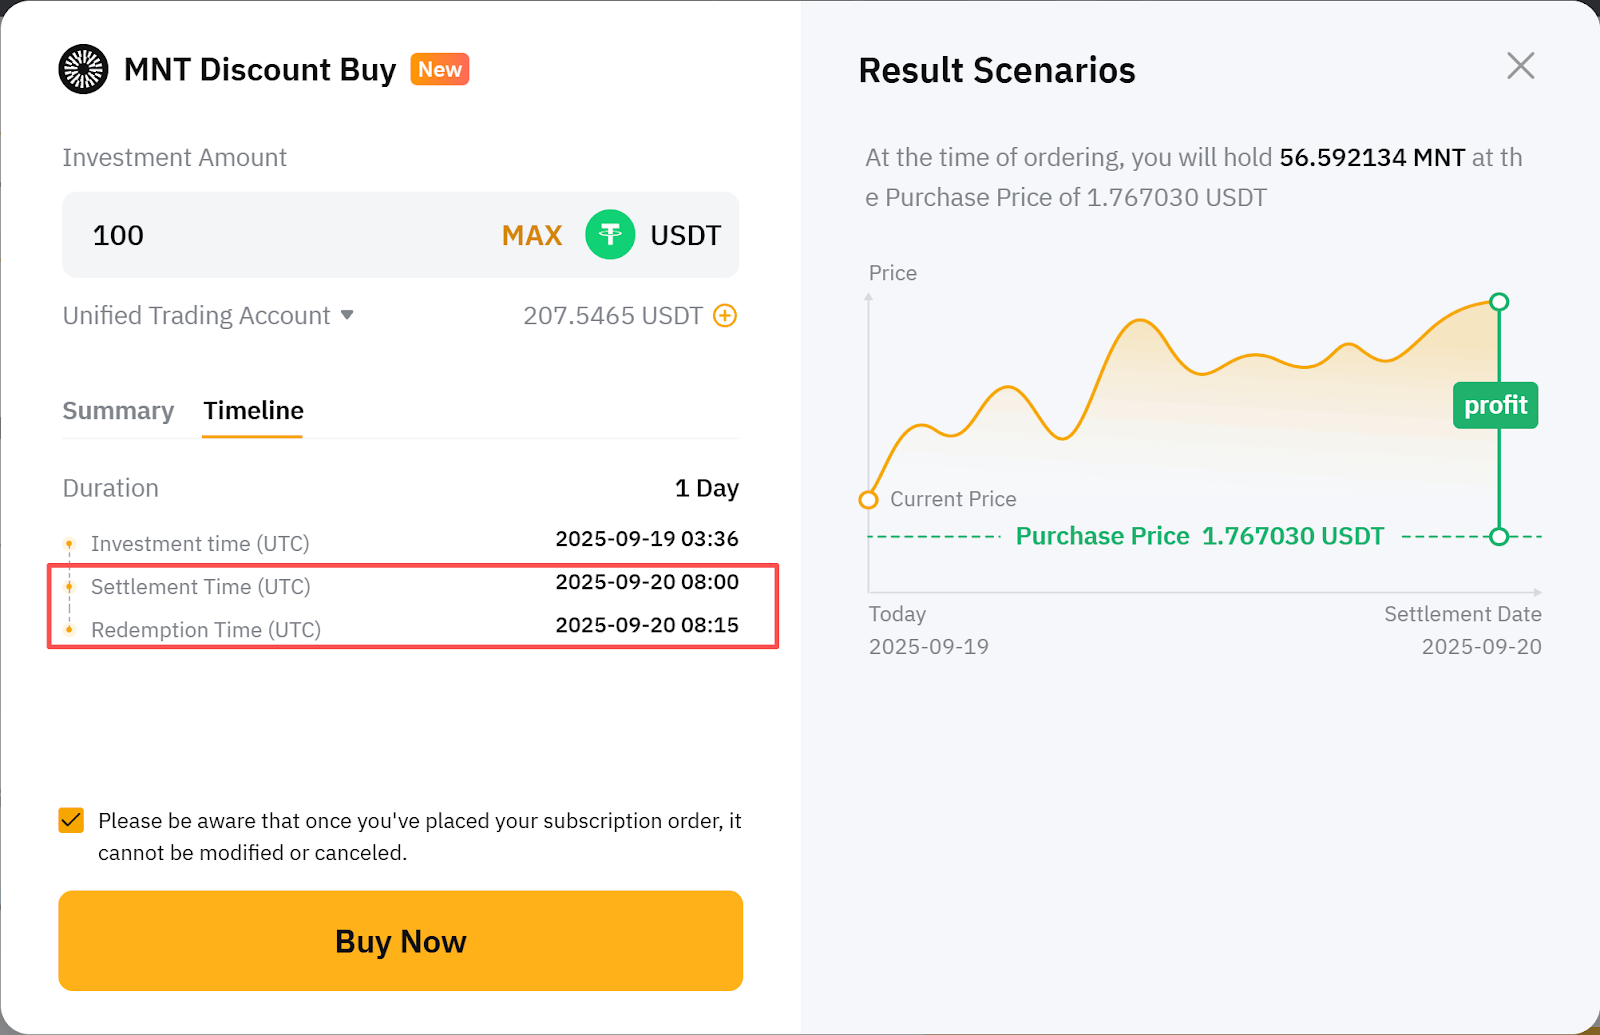Screen dimensions: 1600x1035
Task: Click the Redemption Time timeline dot
Action: (x=69, y=630)
